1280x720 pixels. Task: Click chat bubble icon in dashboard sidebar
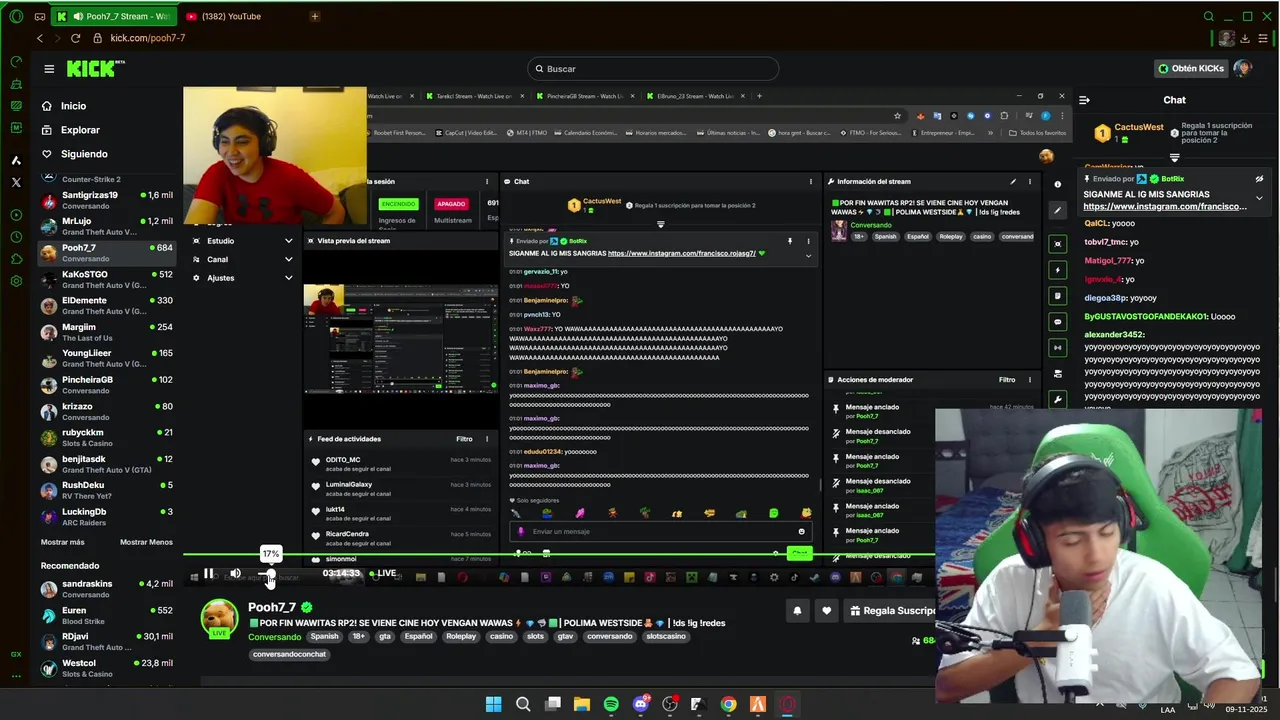coord(1057,322)
